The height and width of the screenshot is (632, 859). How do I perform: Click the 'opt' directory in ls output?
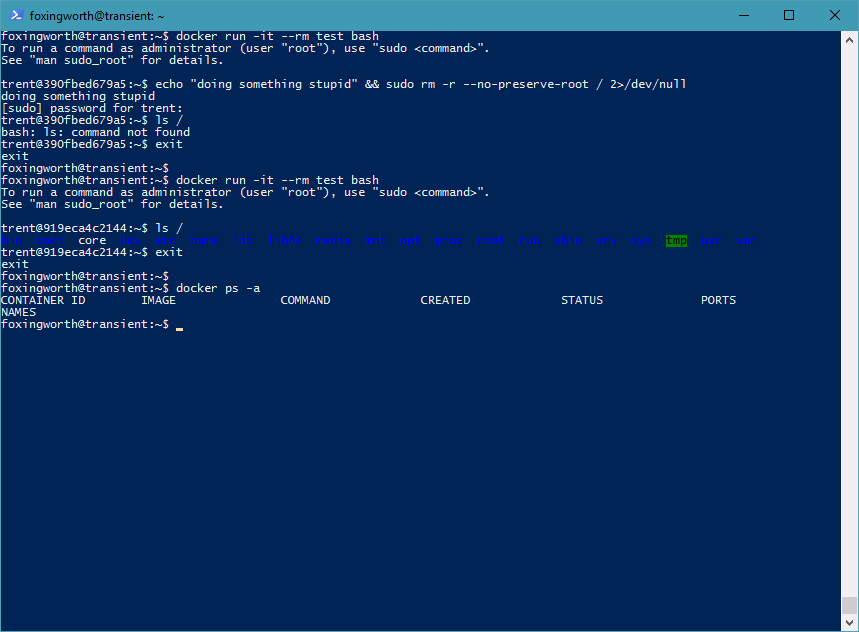click(410, 240)
